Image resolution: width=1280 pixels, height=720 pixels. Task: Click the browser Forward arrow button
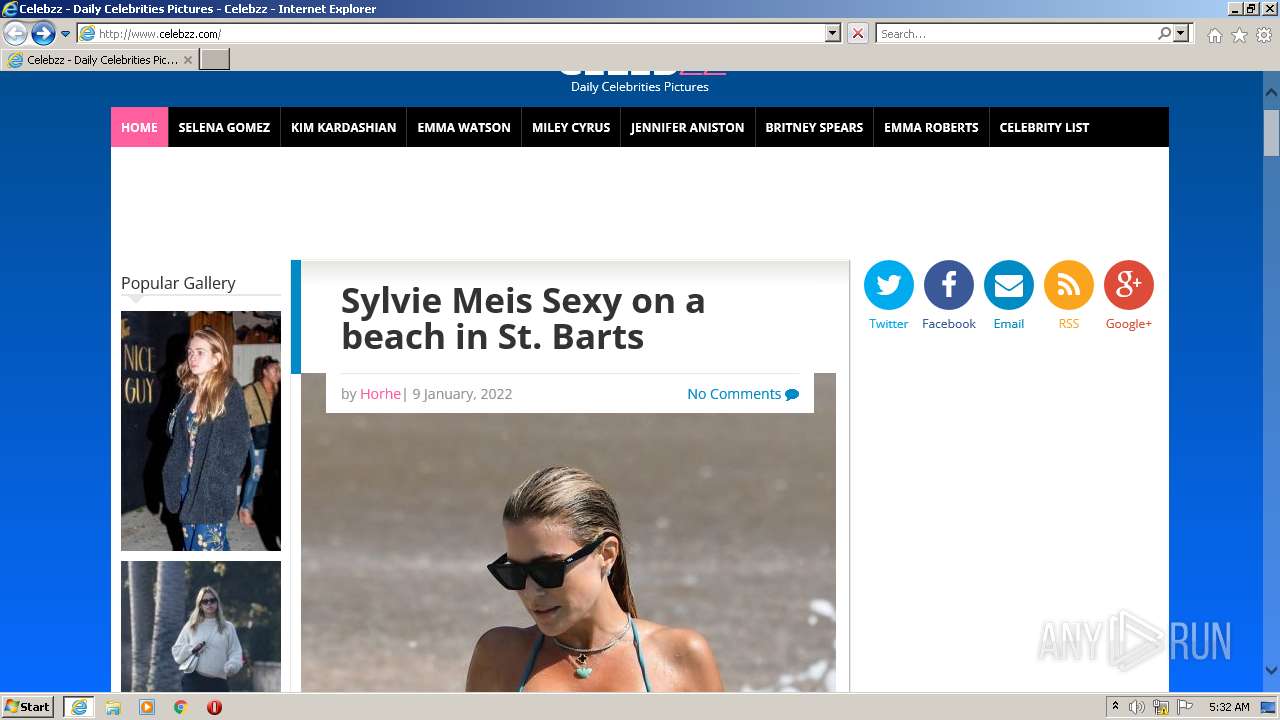pos(42,34)
